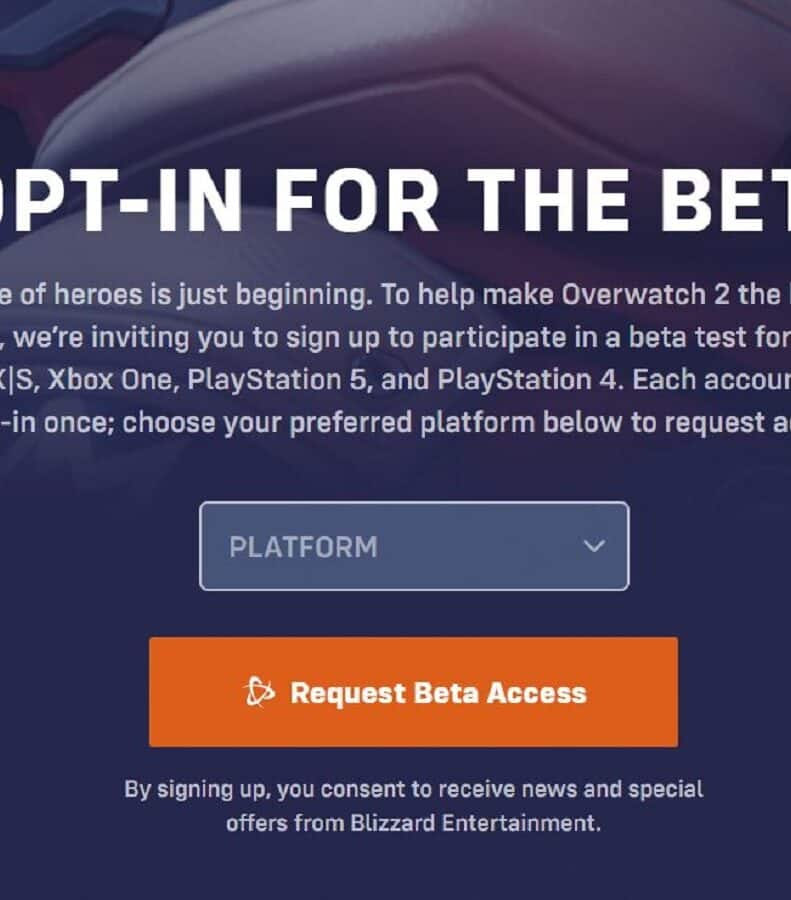Click the Request Beta Access button
The height and width of the screenshot is (900, 791).
click(413, 692)
